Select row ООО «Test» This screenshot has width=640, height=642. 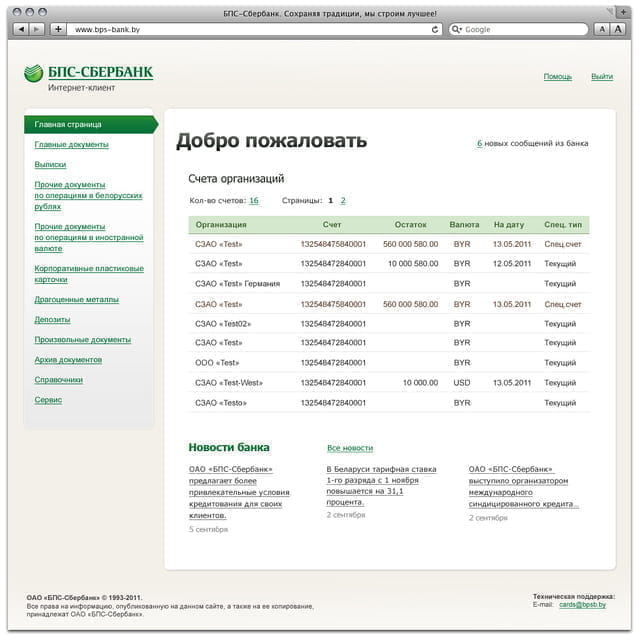coord(389,363)
